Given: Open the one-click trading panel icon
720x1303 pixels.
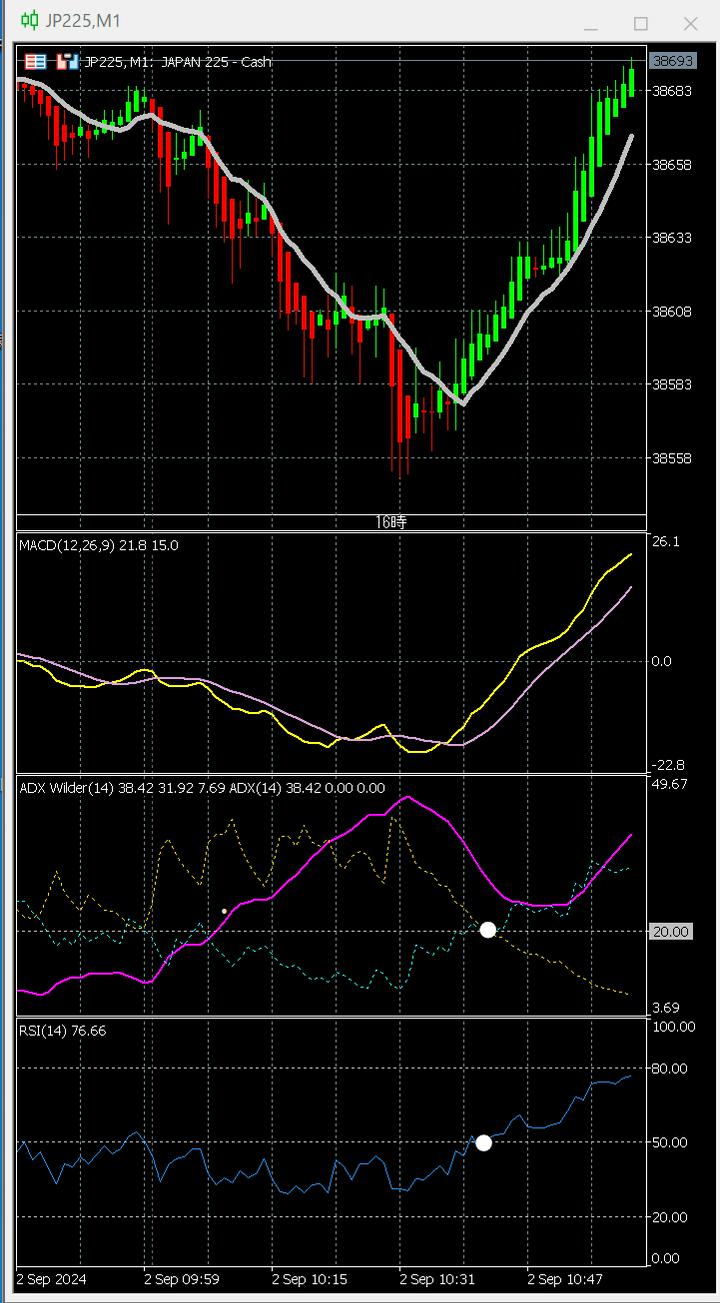Looking at the screenshot, I should 36,62.
